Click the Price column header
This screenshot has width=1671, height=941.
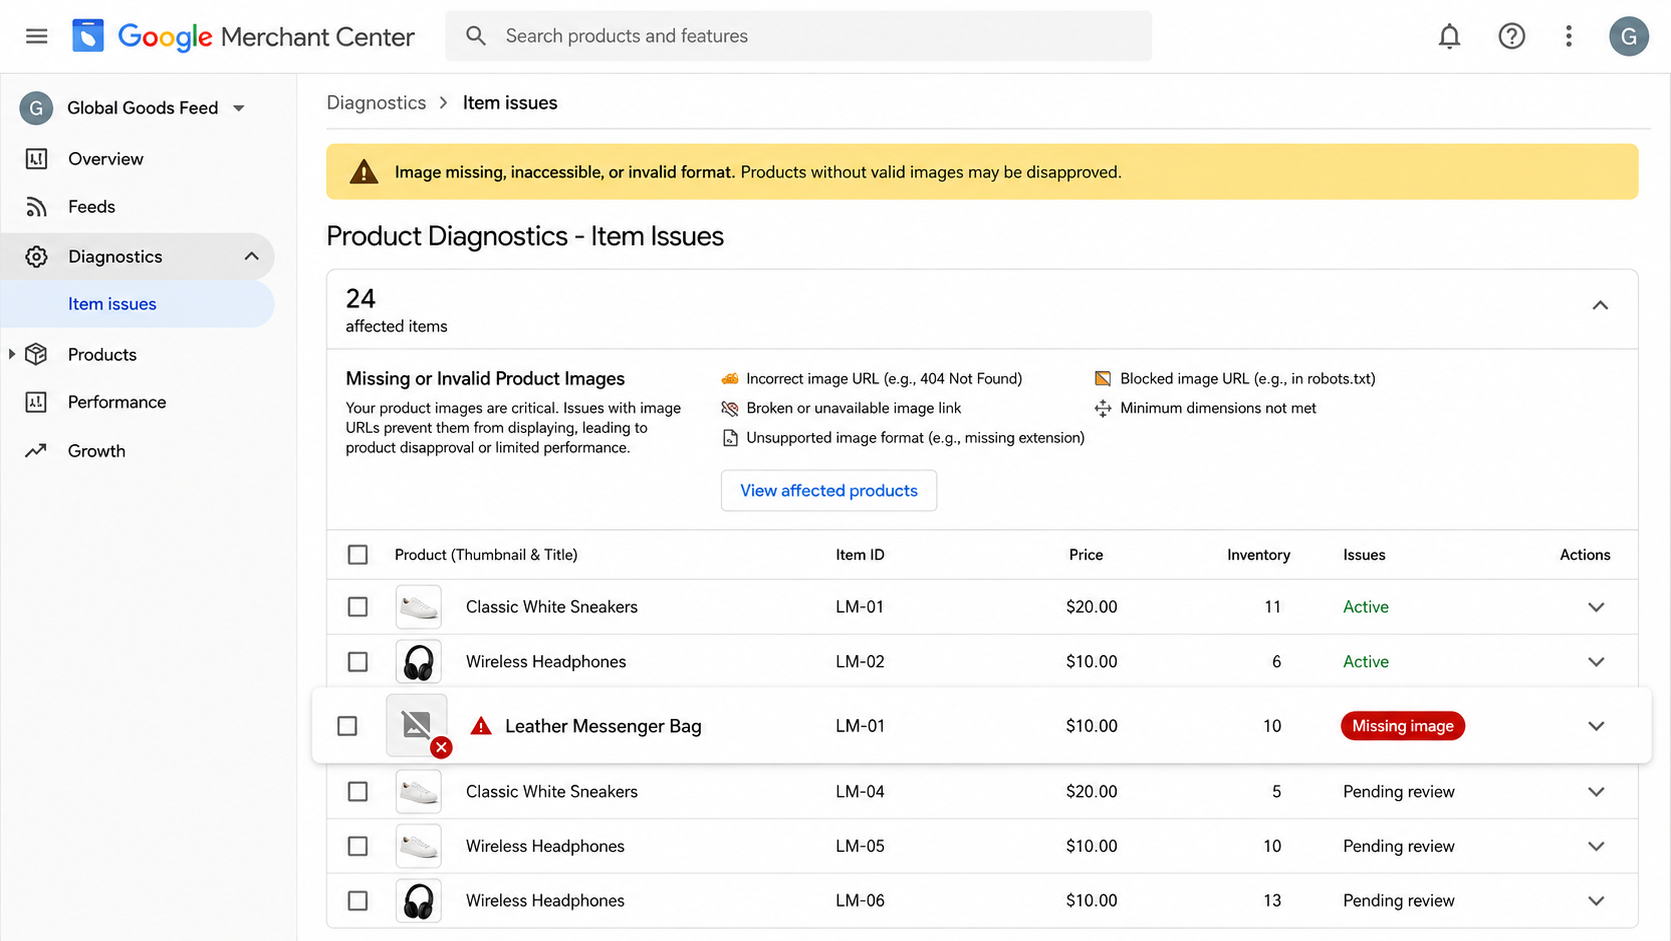1086,555
